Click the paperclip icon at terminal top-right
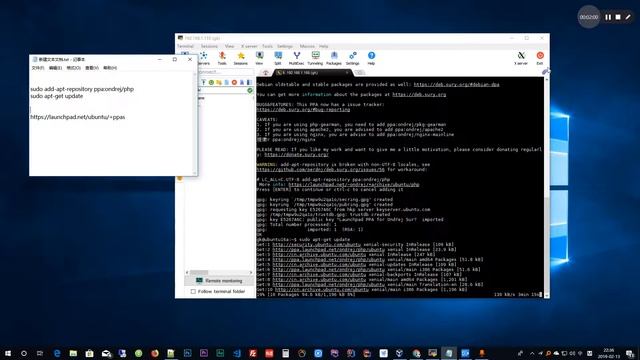The width and height of the screenshot is (640, 360). (546, 71)
